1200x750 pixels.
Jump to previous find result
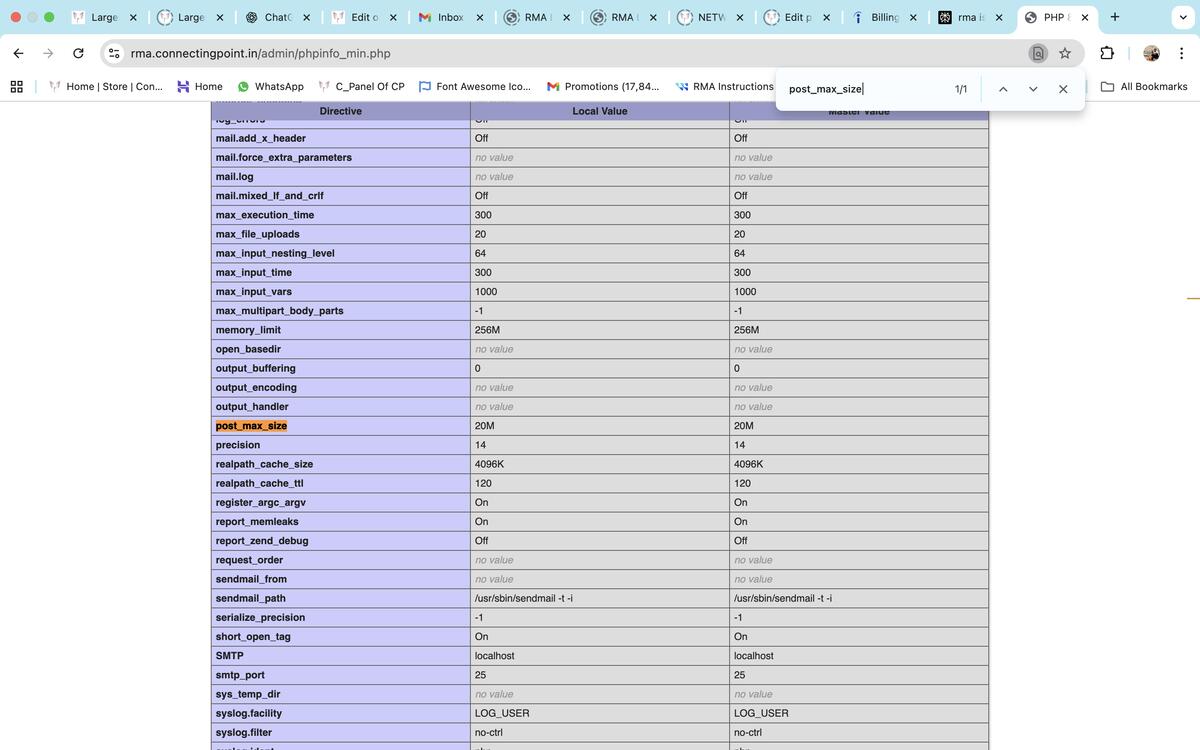click(1003, 89)
